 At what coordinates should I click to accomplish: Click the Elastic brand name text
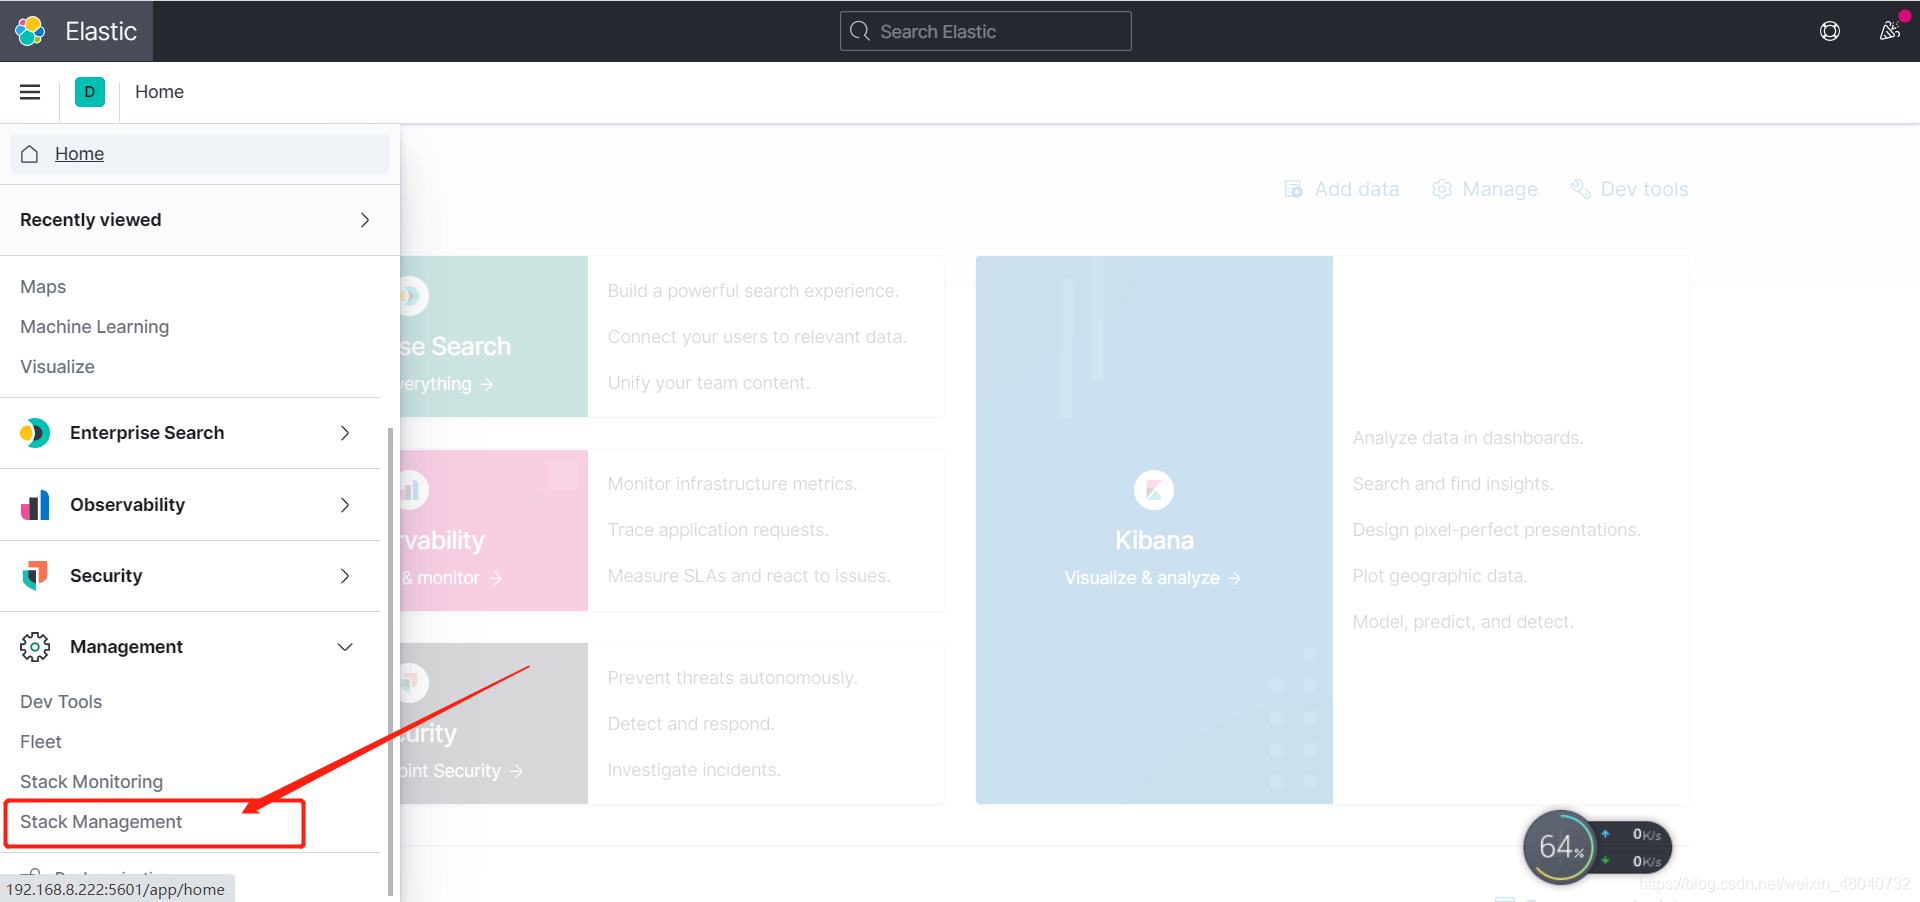click(101, 31)
